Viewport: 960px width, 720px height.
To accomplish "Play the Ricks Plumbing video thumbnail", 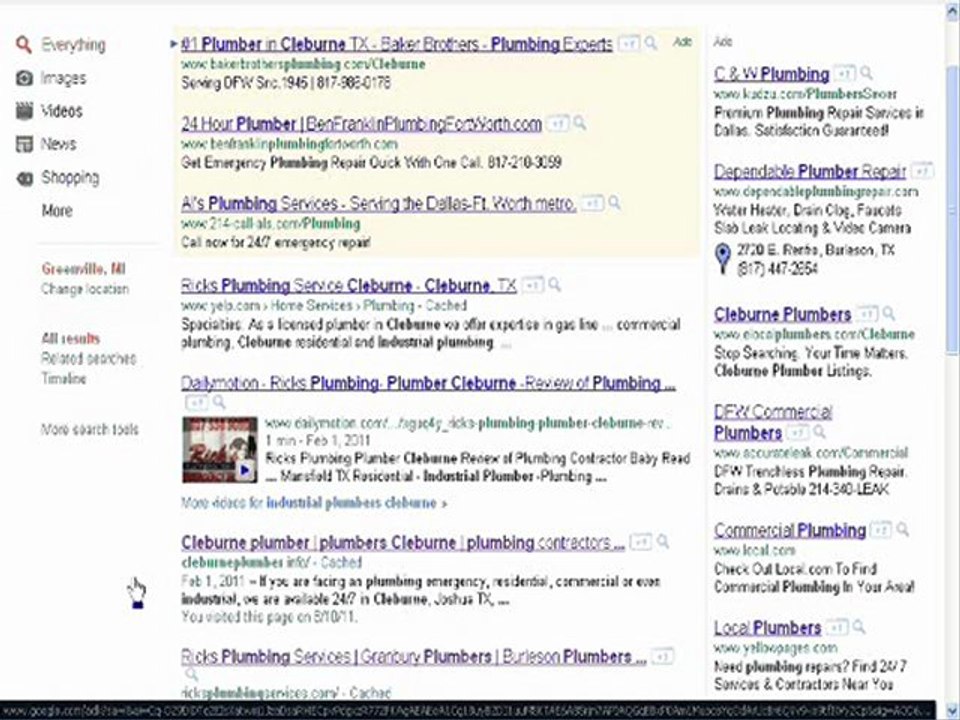I will pos(220,450).
